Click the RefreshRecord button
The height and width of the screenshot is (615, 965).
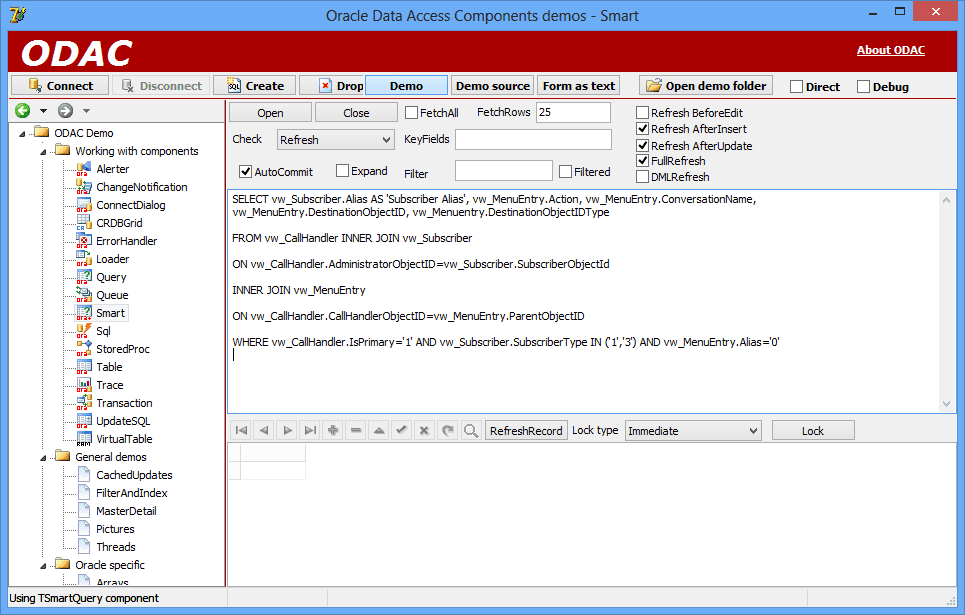coord(526,430)
